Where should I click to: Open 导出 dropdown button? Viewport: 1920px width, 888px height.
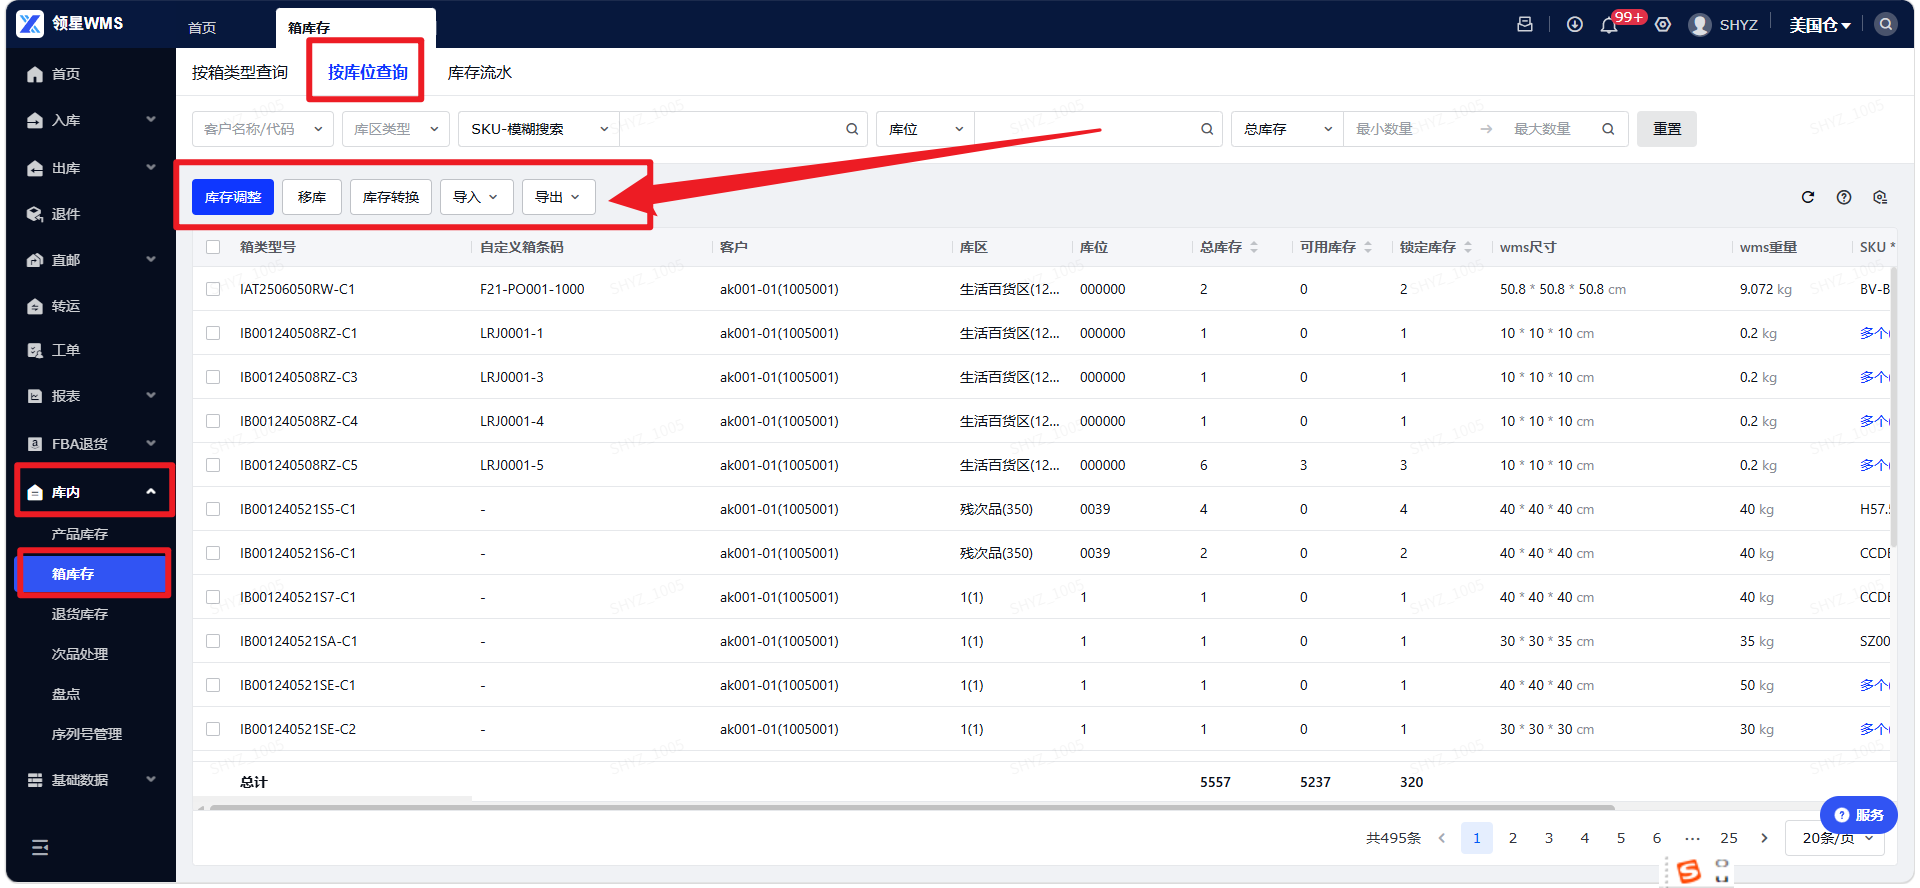click(x=558, y=197)
